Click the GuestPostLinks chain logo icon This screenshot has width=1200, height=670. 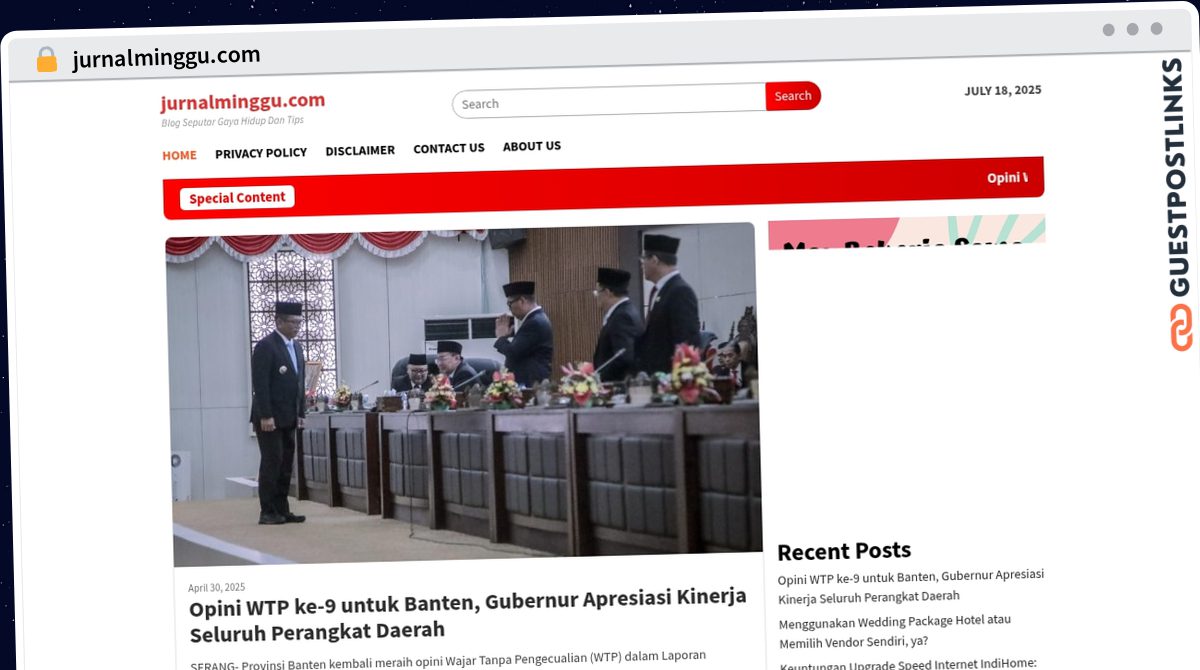pyautogui.click(x=1181, y=327)
